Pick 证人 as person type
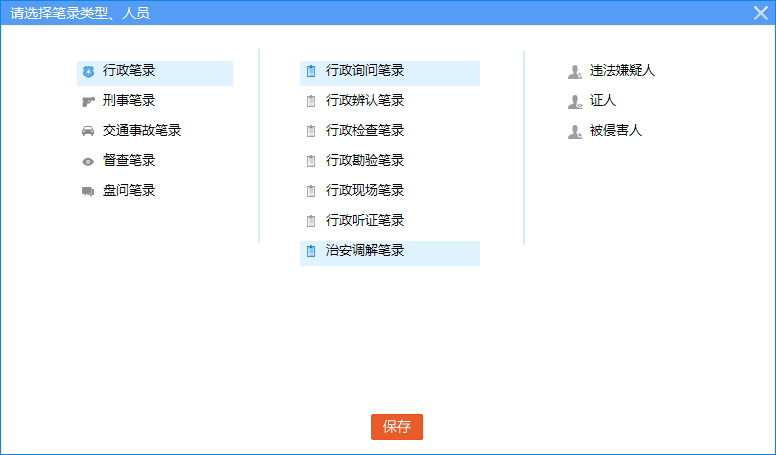This screenshot has width=776, height=455. [x=603, y=101]
